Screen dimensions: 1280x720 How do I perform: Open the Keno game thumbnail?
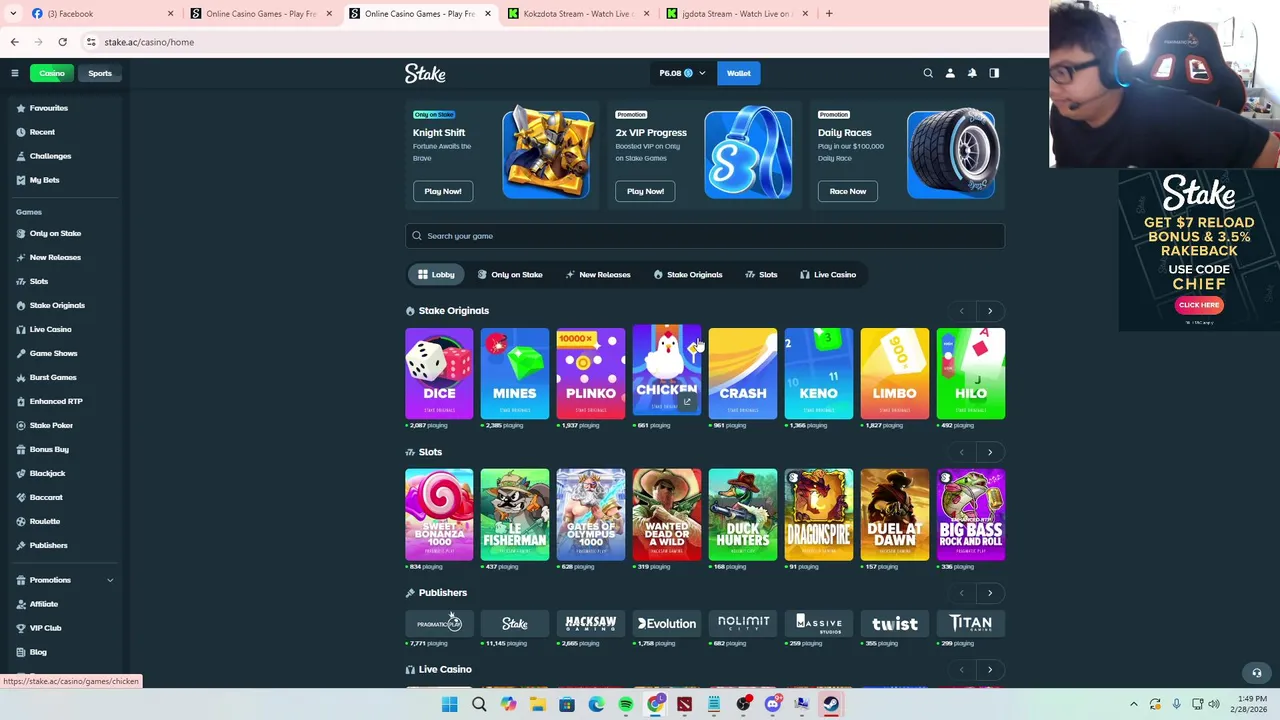point(819,373)
